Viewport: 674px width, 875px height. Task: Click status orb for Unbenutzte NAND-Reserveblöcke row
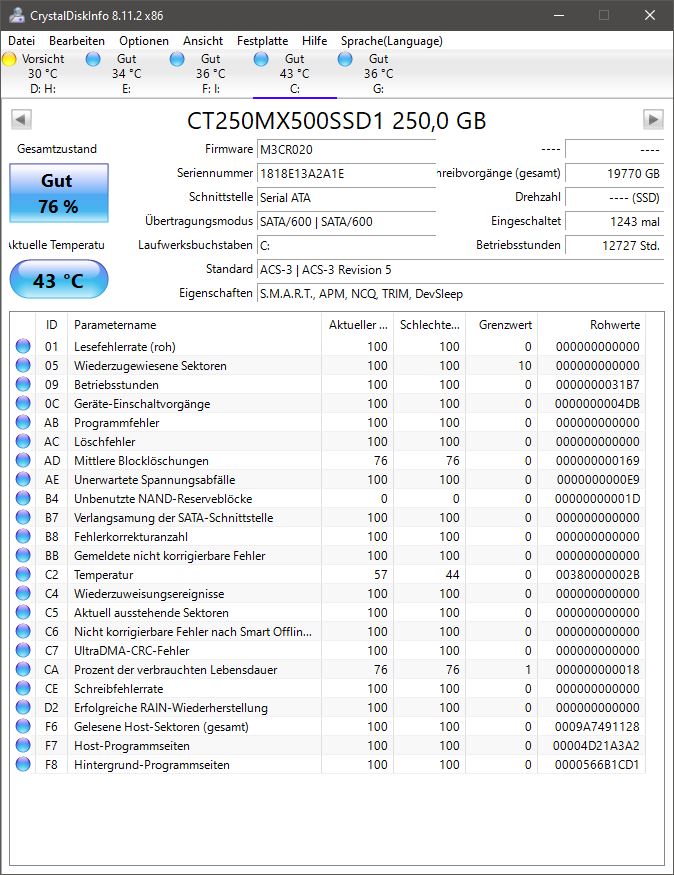coord(23,498)
